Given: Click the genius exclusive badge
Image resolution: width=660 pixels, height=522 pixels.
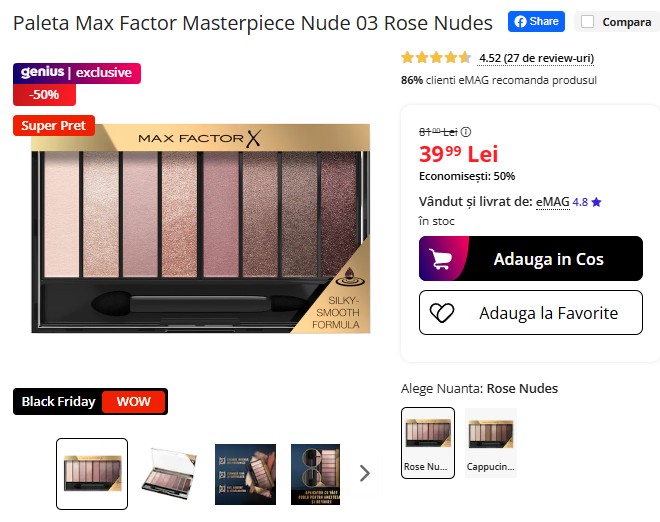Looking at the screenshot, I should pos(77,73).
